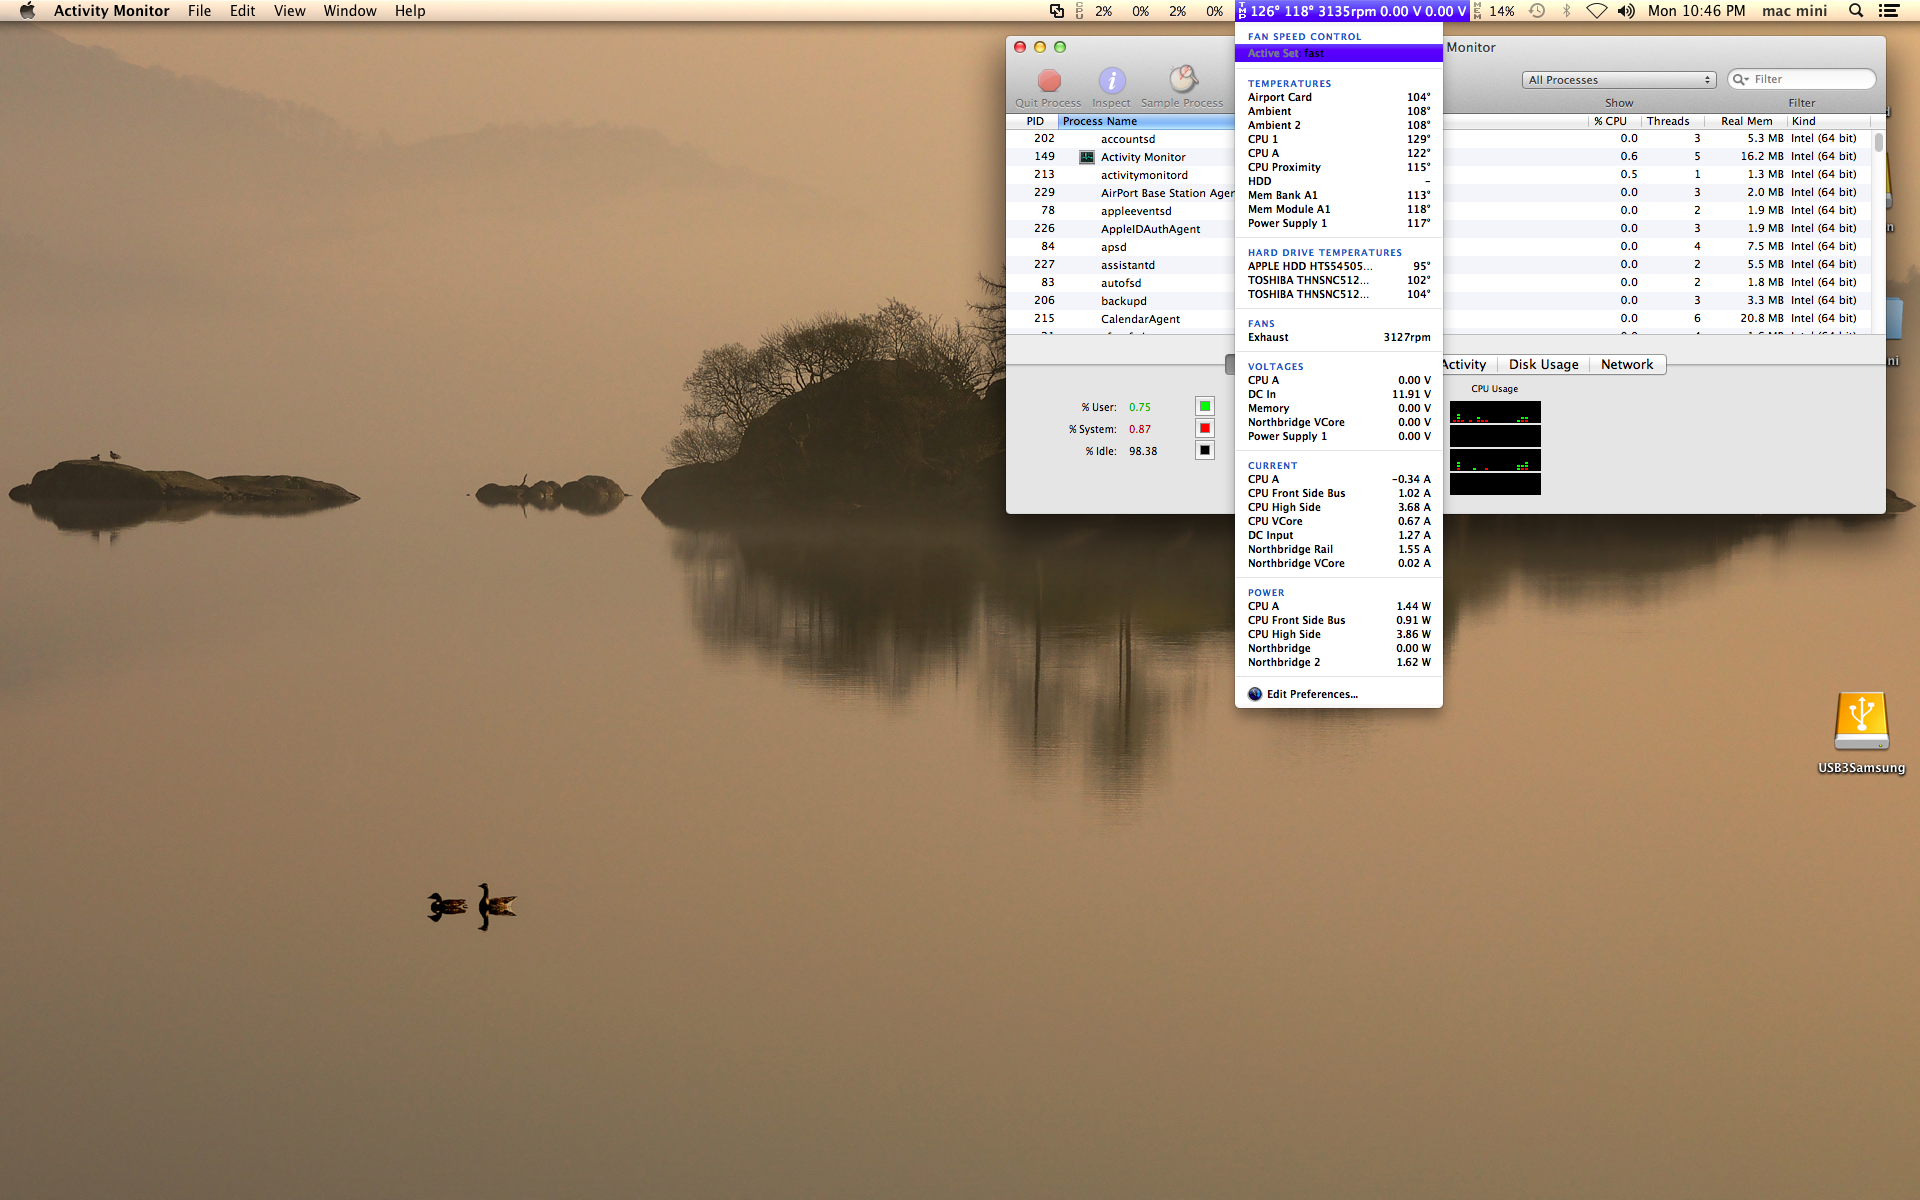
Task: Click the volume speaker icon in menu bar
Action: [1626, 11]
